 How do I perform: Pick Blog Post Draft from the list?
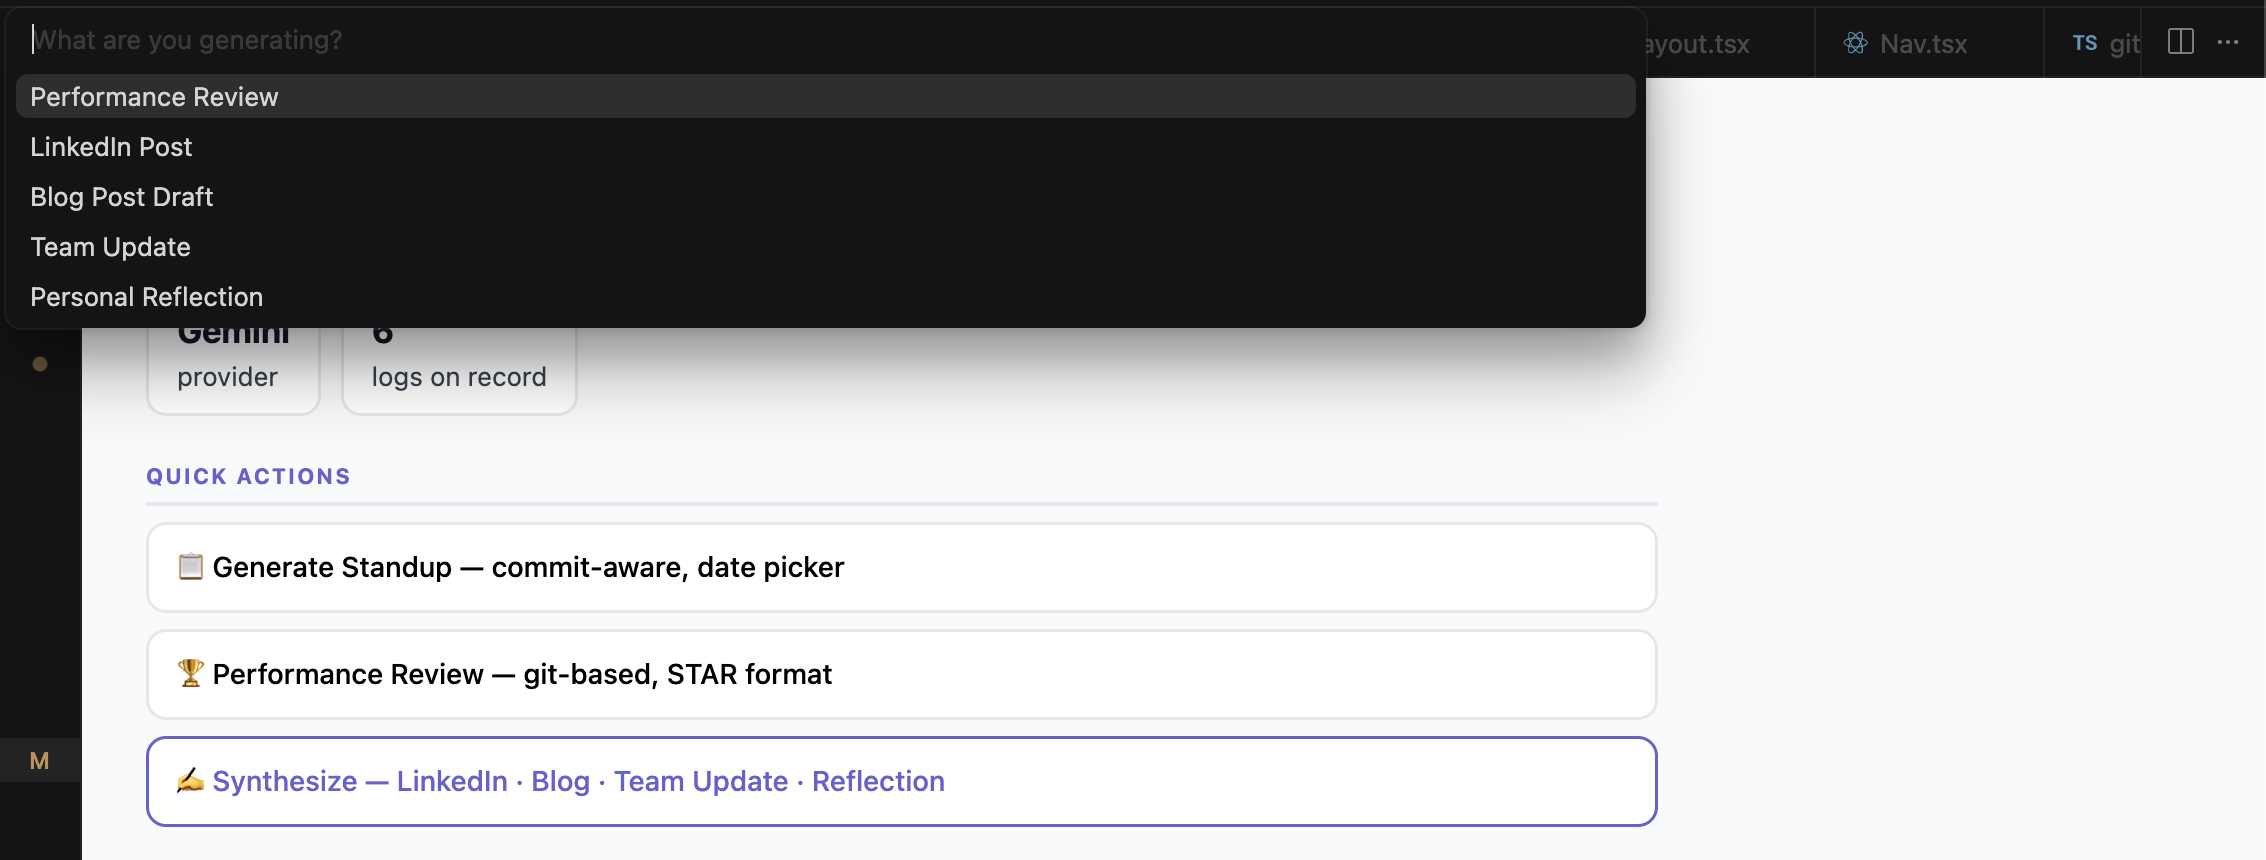122,197
